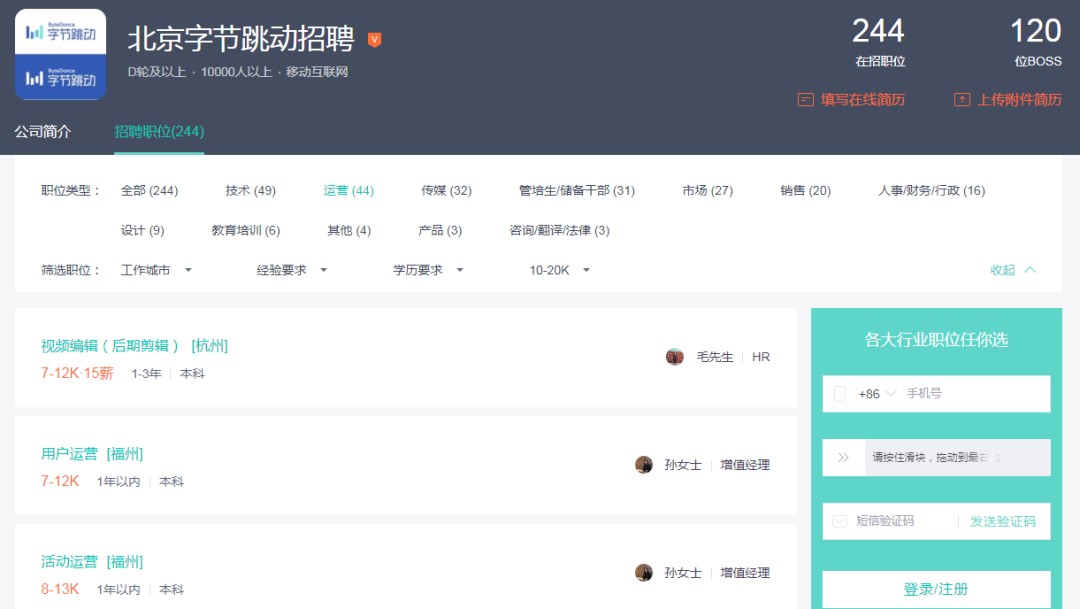Click 孙女士 name on 活动运营 row
This screenshot has height=609, width=1080.
[683, 572]
